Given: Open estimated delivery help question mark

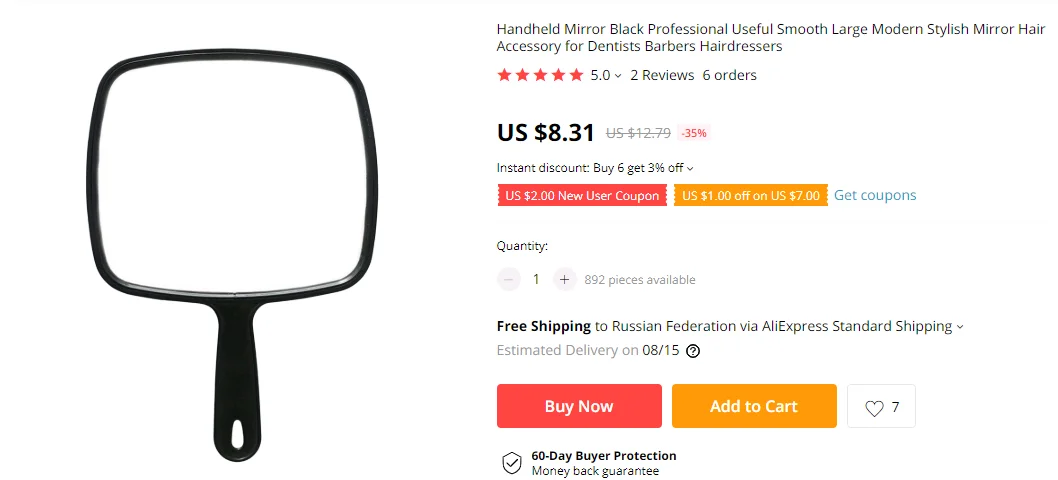Looking at the screenshot, I should tap(692, 351).
